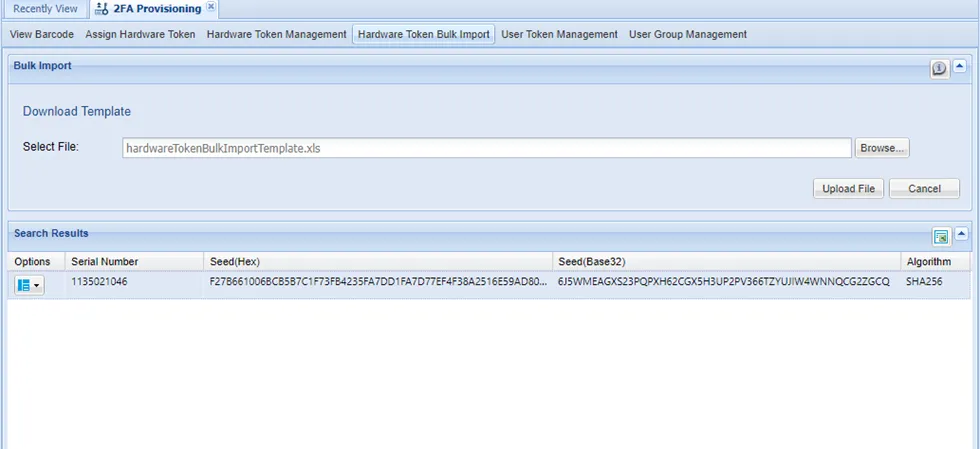Click the Seed(Base32) column header
980x449 pixels.
pos(726,261)
